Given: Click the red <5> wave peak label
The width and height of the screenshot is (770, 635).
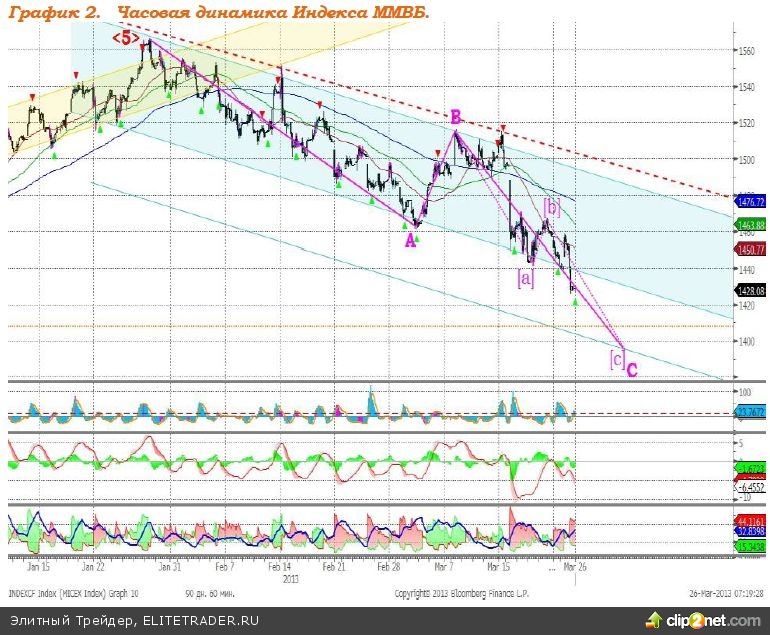Looking at the screenshot, I should tap(125, 38).
